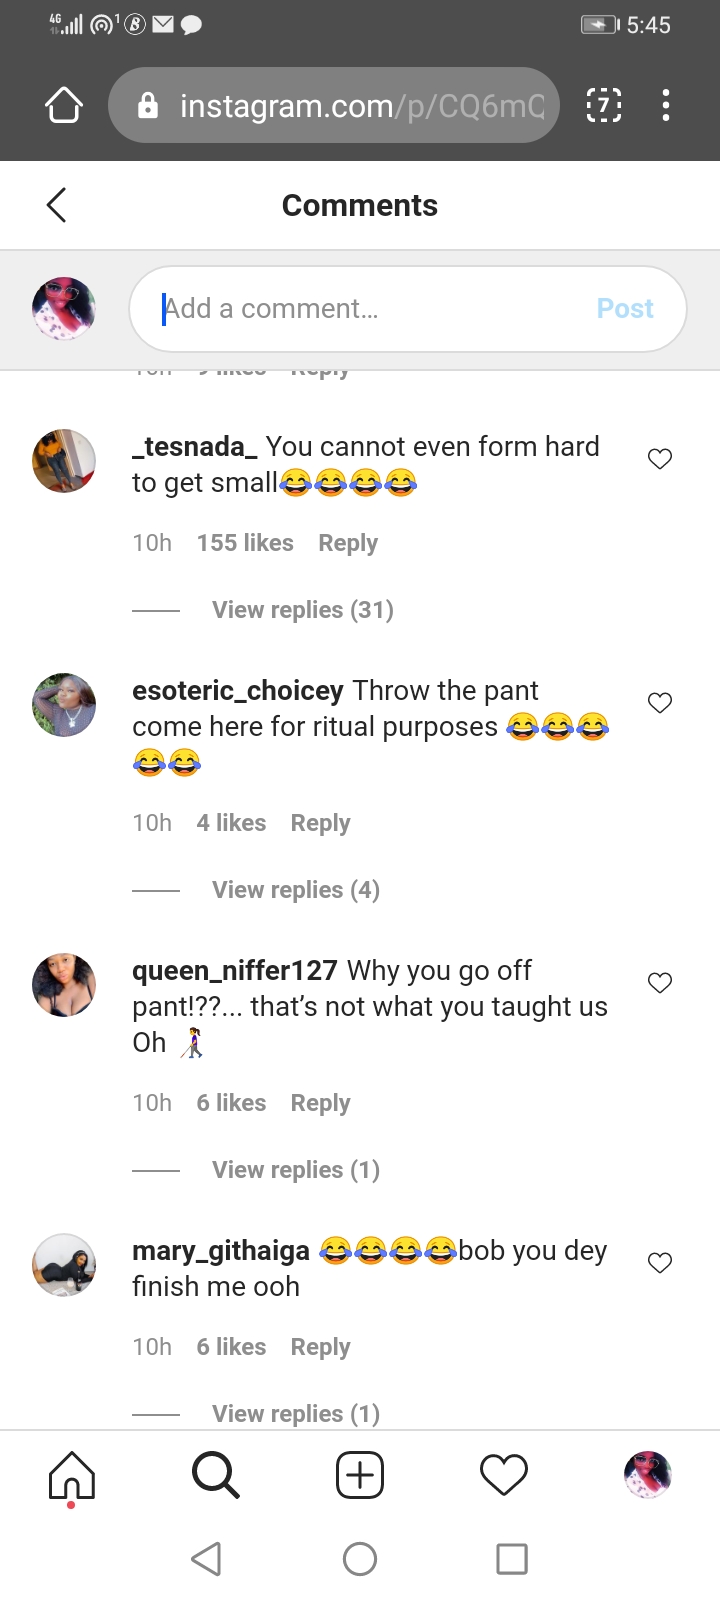Open Instagram search magnifier icon
Image resolution: width=720 pixels, height=1600 pixels.
click(x=215, y=1475)
